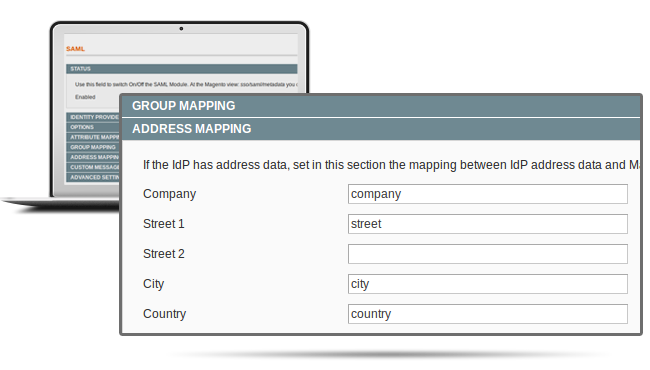650x370 pixels.
Task: Click the Country label
Action: [164, 314]
